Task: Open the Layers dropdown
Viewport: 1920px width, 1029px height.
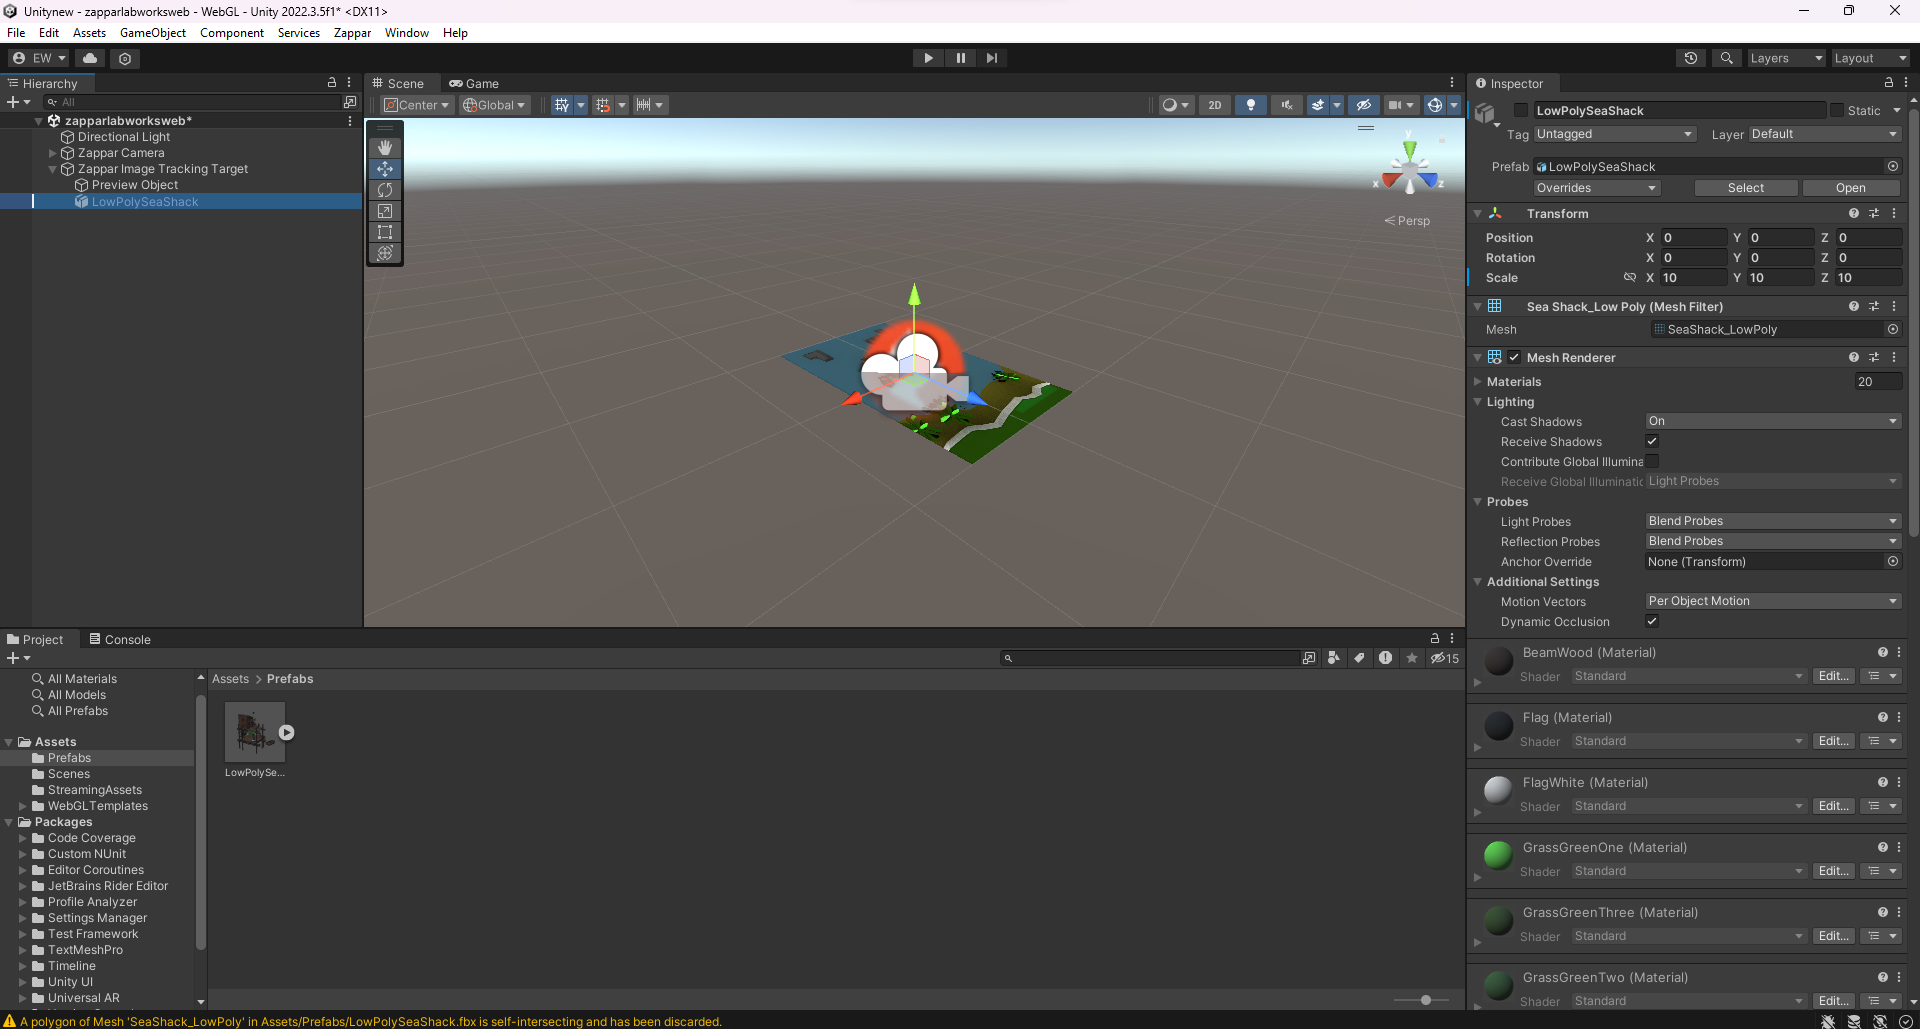Action: coord(1786,58)
